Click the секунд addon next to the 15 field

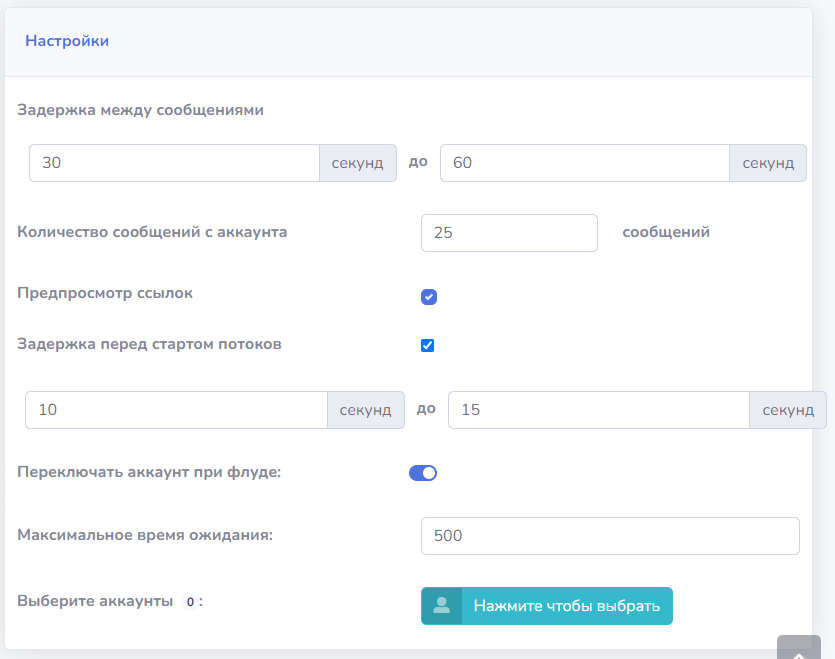pyautogui.click(x=788, y=410)
